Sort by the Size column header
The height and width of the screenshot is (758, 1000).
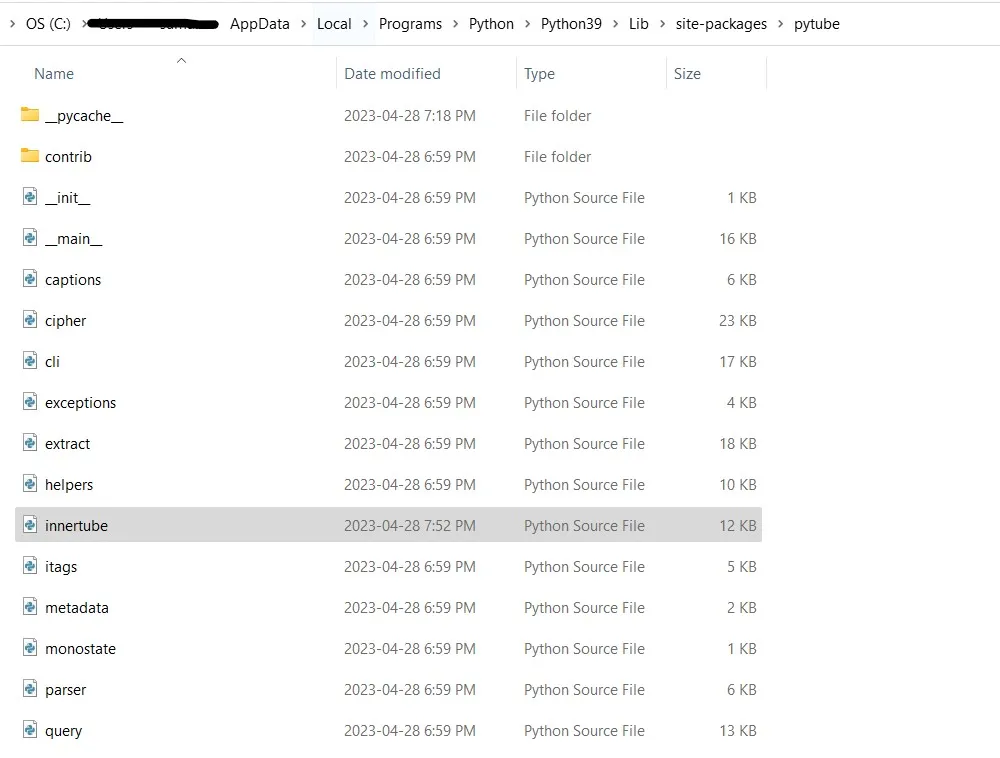[687, 74]
